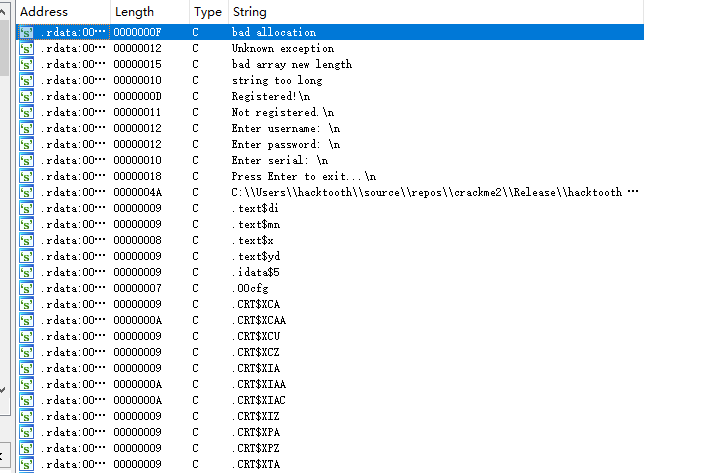Screen dimensions: 721x473
Task: Sort by the Address column header
Action: [62, 12]
